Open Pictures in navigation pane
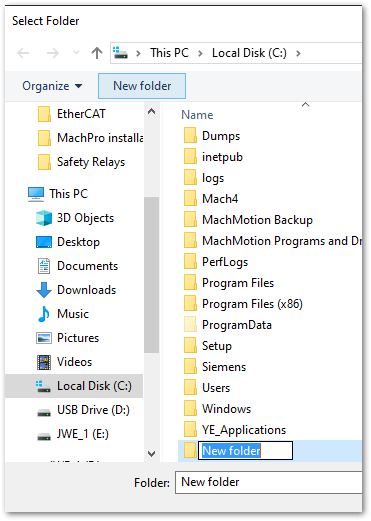371x521 pixels. [x=67, y=338]
